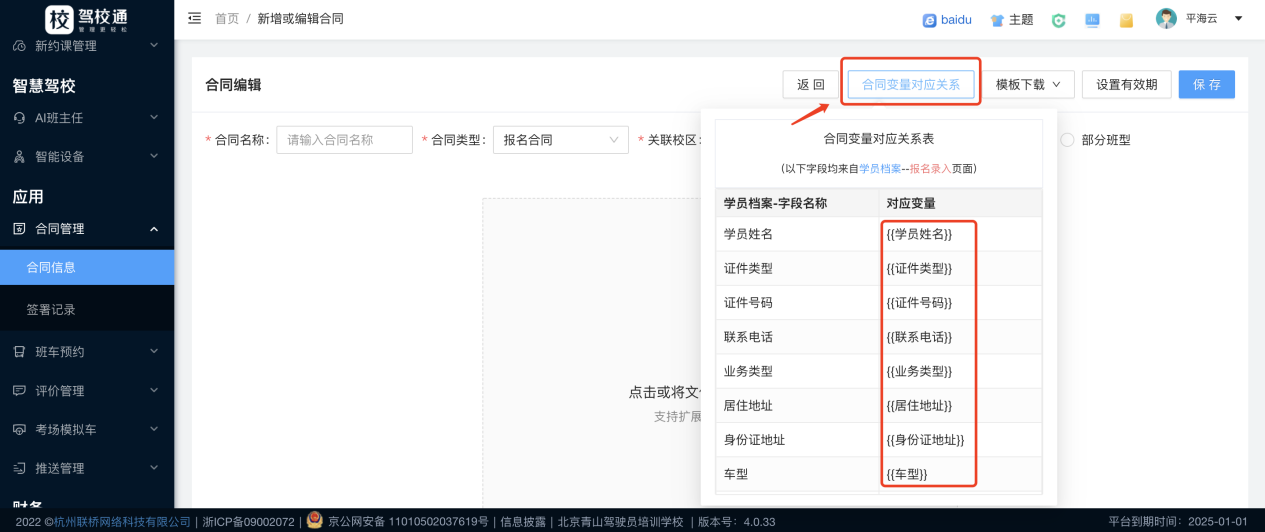Click the {{居住地址}} variable cell

[960, 405]
